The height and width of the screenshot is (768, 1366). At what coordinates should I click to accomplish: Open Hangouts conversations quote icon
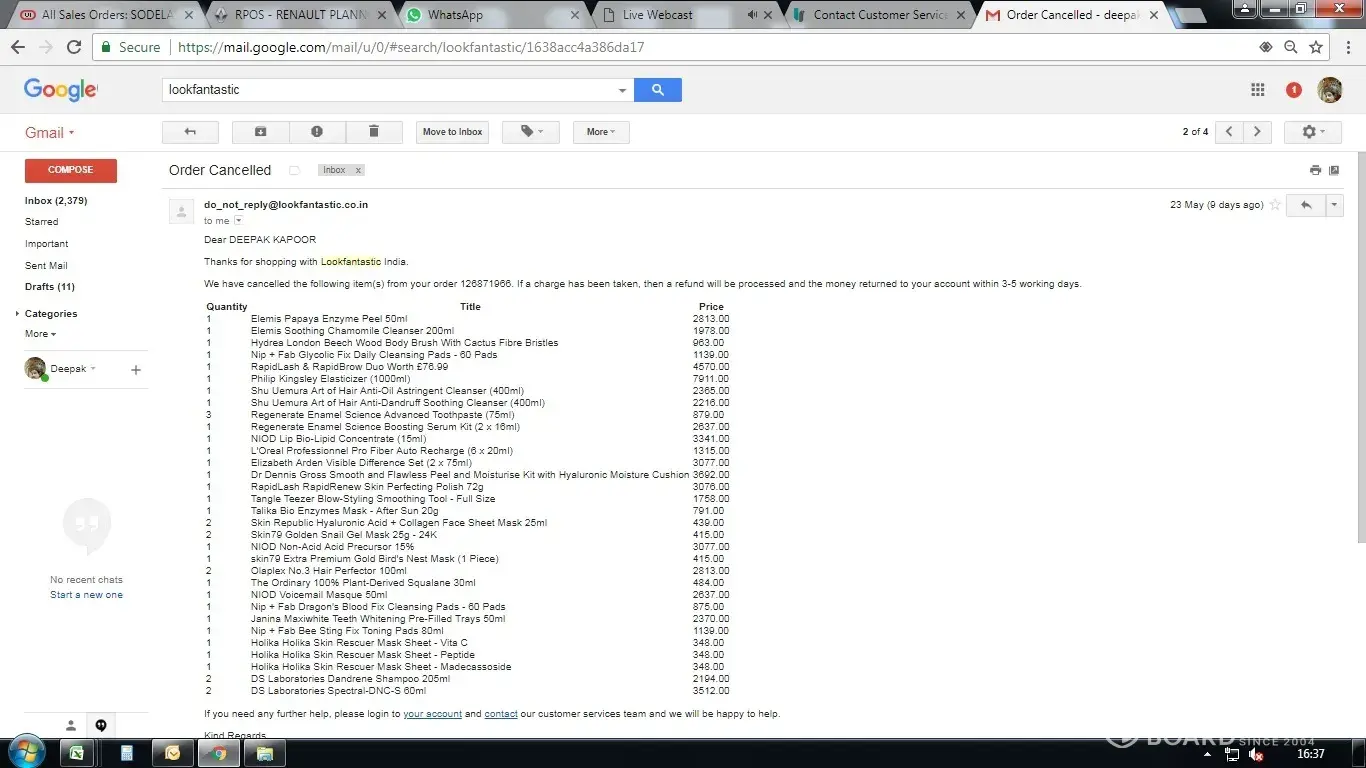[x=101, y=726]
